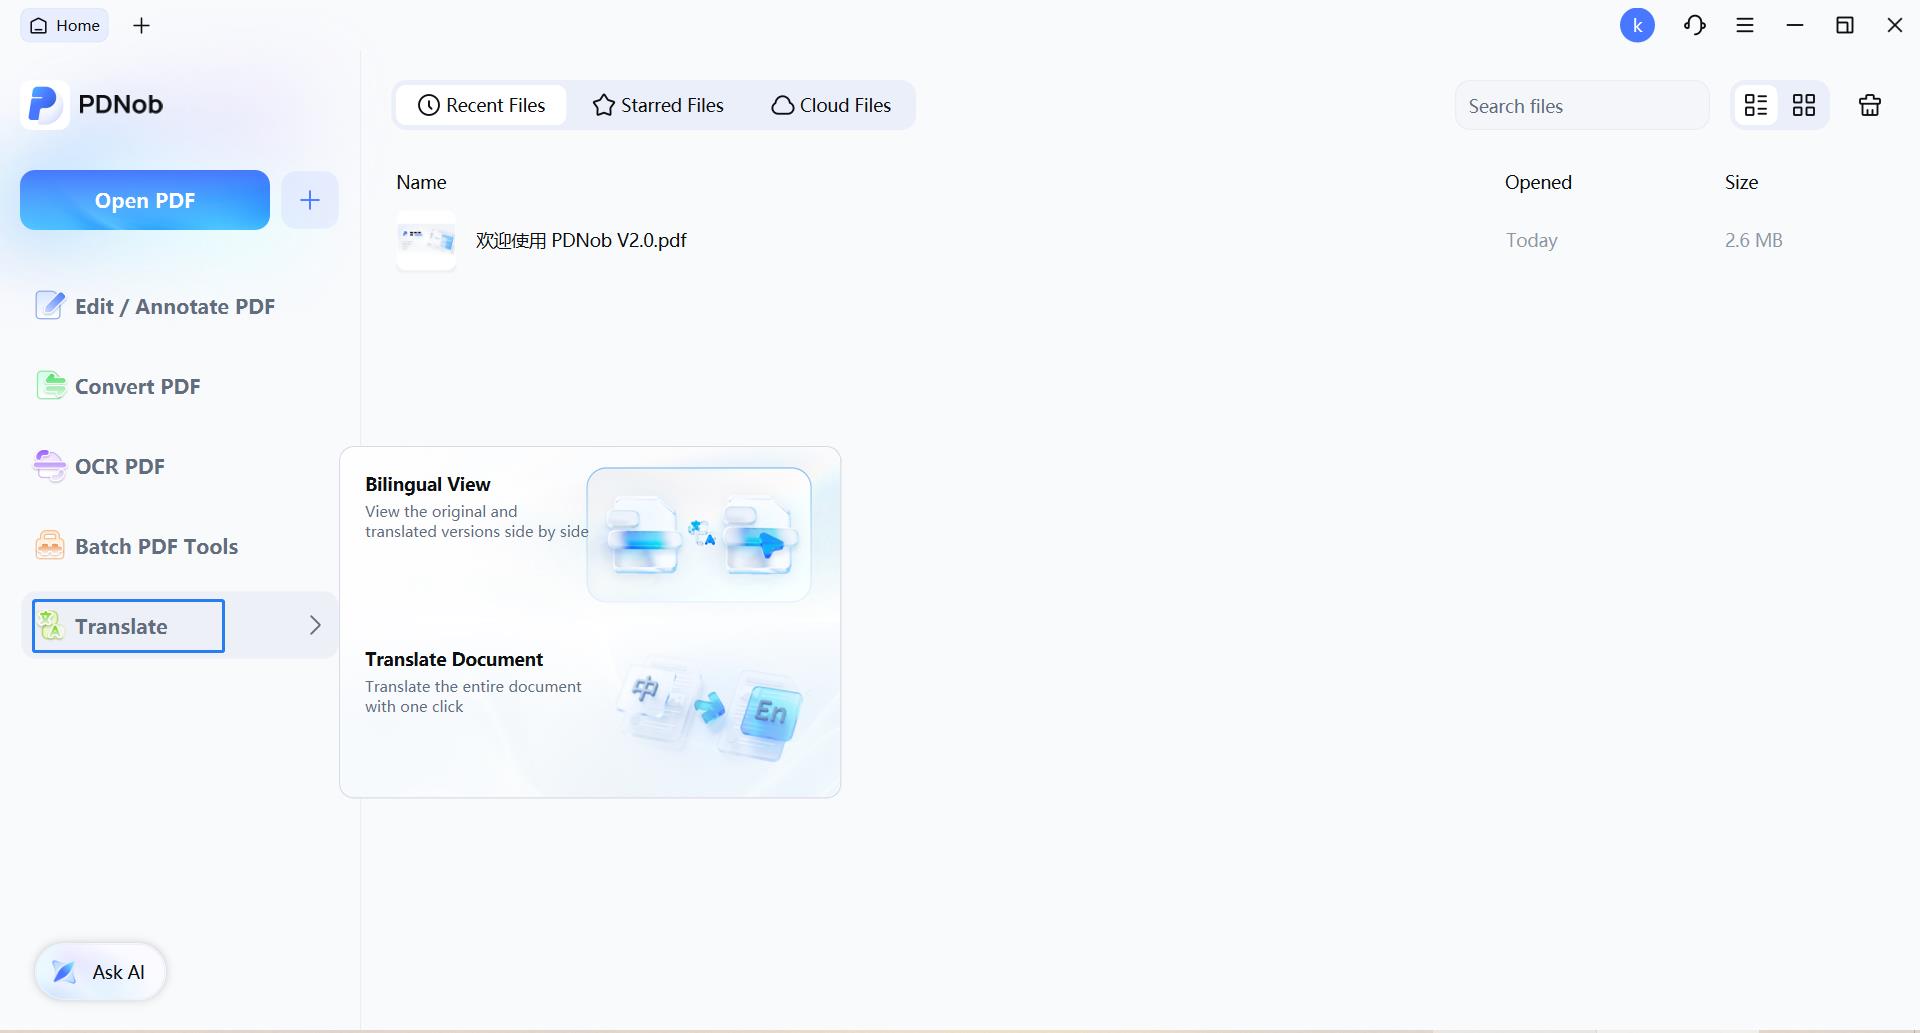The height and width of the screenshot is (1033, 1920).
Task: Click the 2.6 MB size value
Action: 1754,240
